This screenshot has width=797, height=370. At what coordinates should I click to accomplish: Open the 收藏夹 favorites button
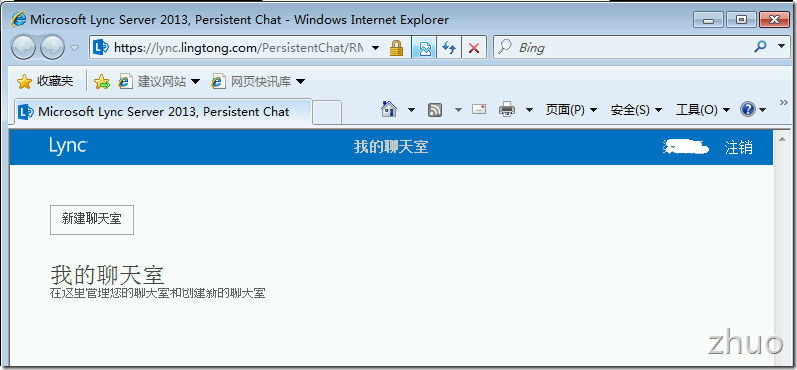45,81
